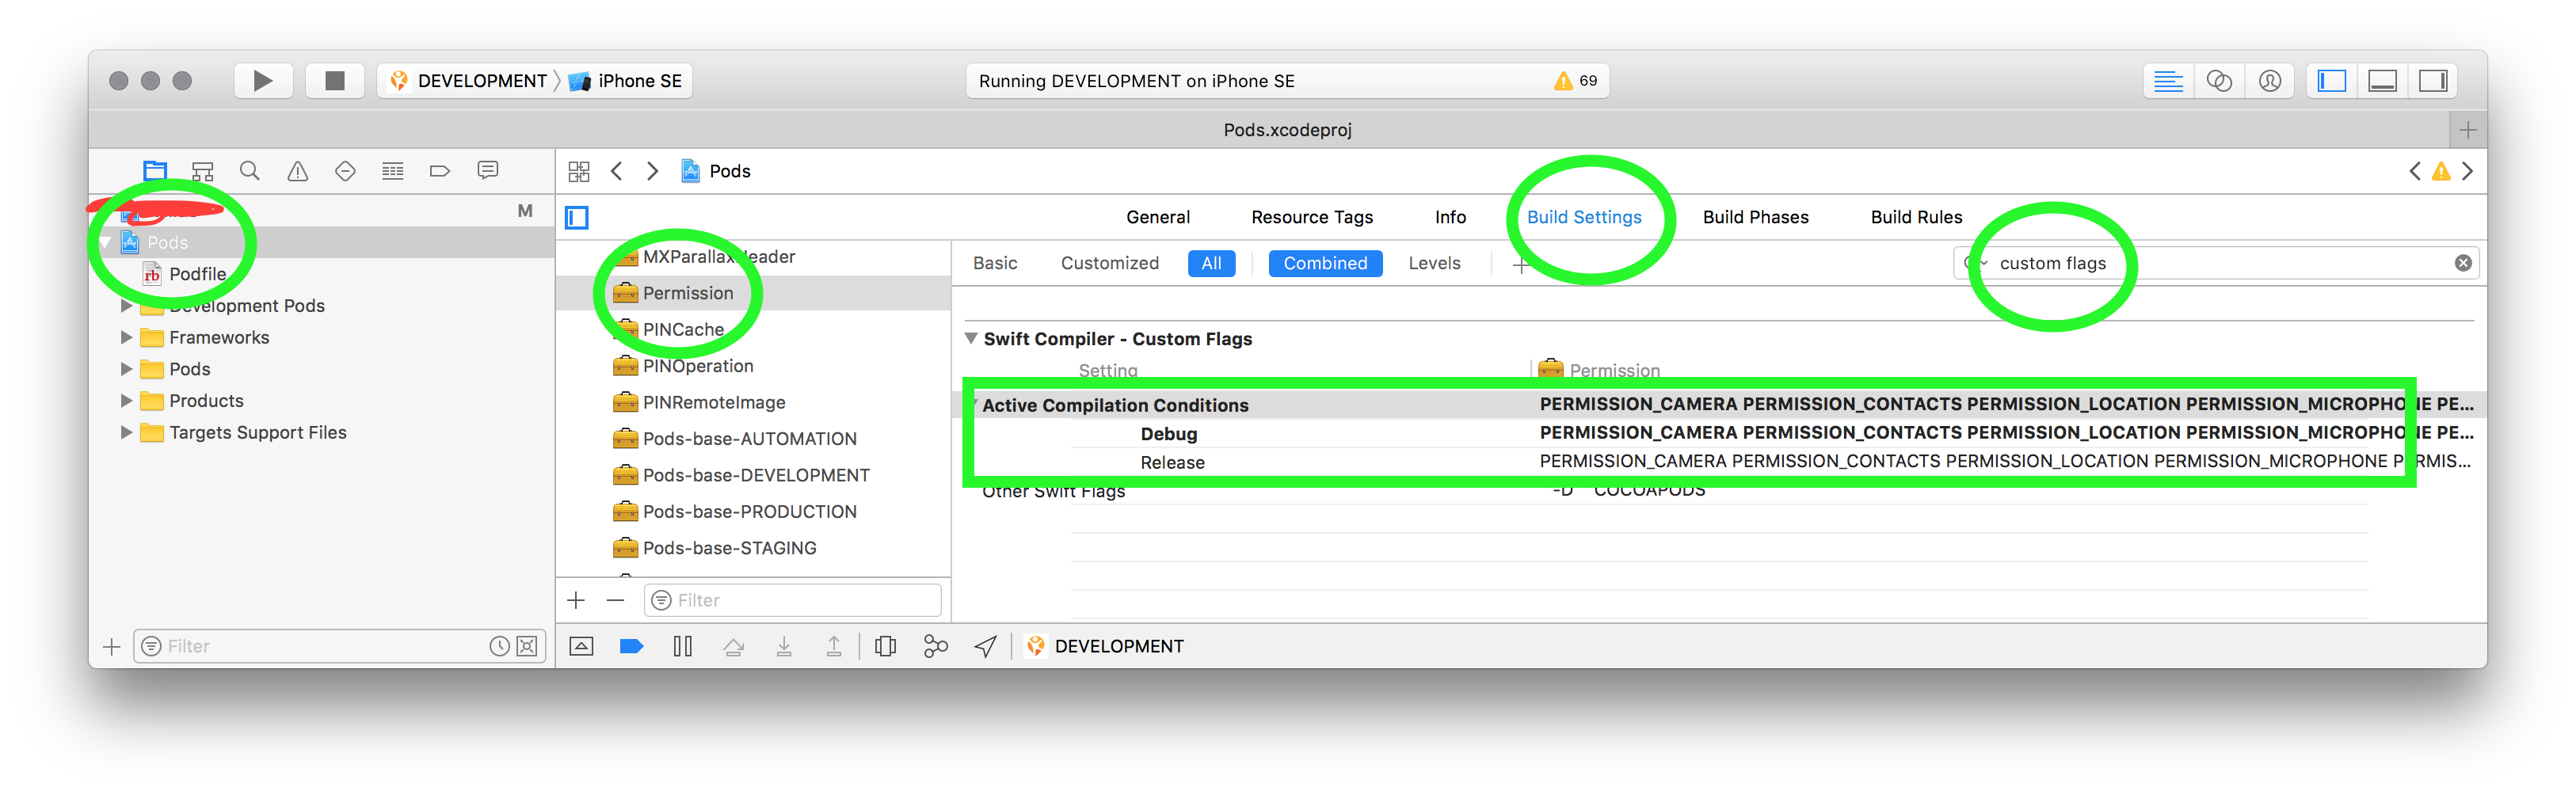Click the Pods breadcrumb in jump bar
The width and height of the screenshot is (2576, 795).
click(717, 171)
